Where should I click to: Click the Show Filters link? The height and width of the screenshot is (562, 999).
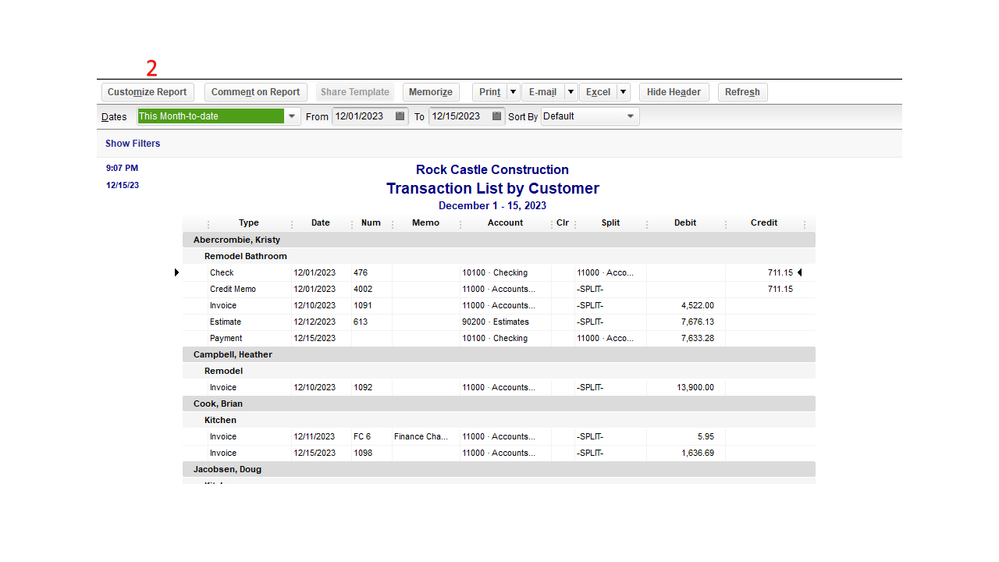point(133,143)
